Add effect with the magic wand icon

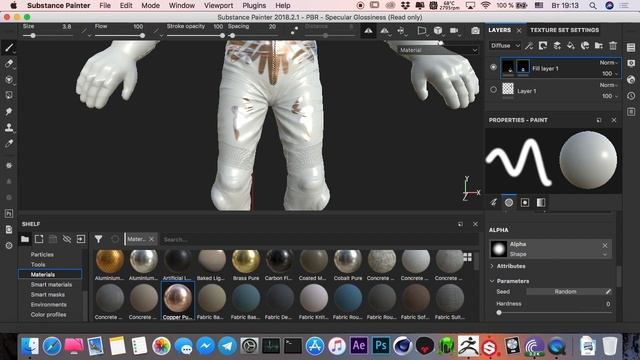click(529, 46)
